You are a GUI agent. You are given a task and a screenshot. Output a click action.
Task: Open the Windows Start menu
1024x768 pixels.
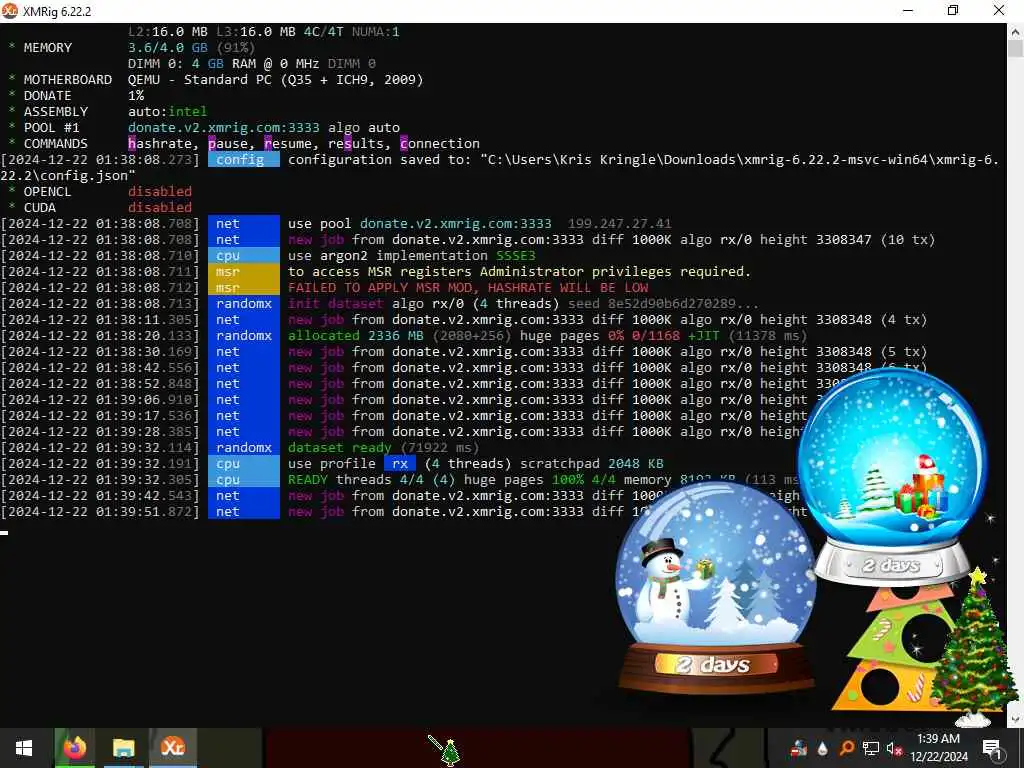click(x=24, y=748)
